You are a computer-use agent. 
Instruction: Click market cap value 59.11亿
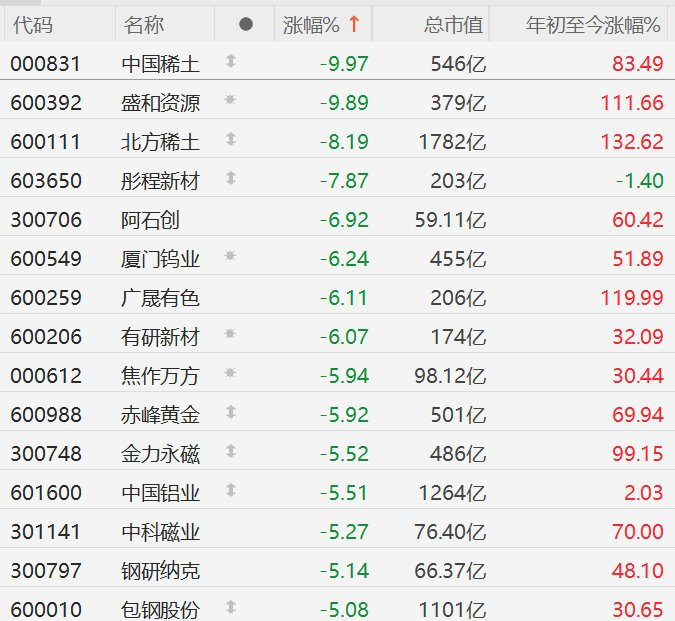(x=450, y=220)
